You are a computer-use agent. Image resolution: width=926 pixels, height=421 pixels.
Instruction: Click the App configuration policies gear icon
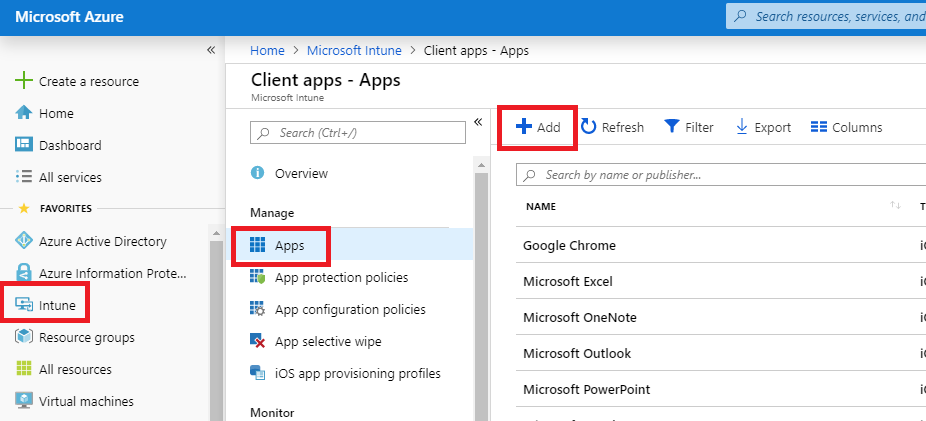(x=257, y=309)
